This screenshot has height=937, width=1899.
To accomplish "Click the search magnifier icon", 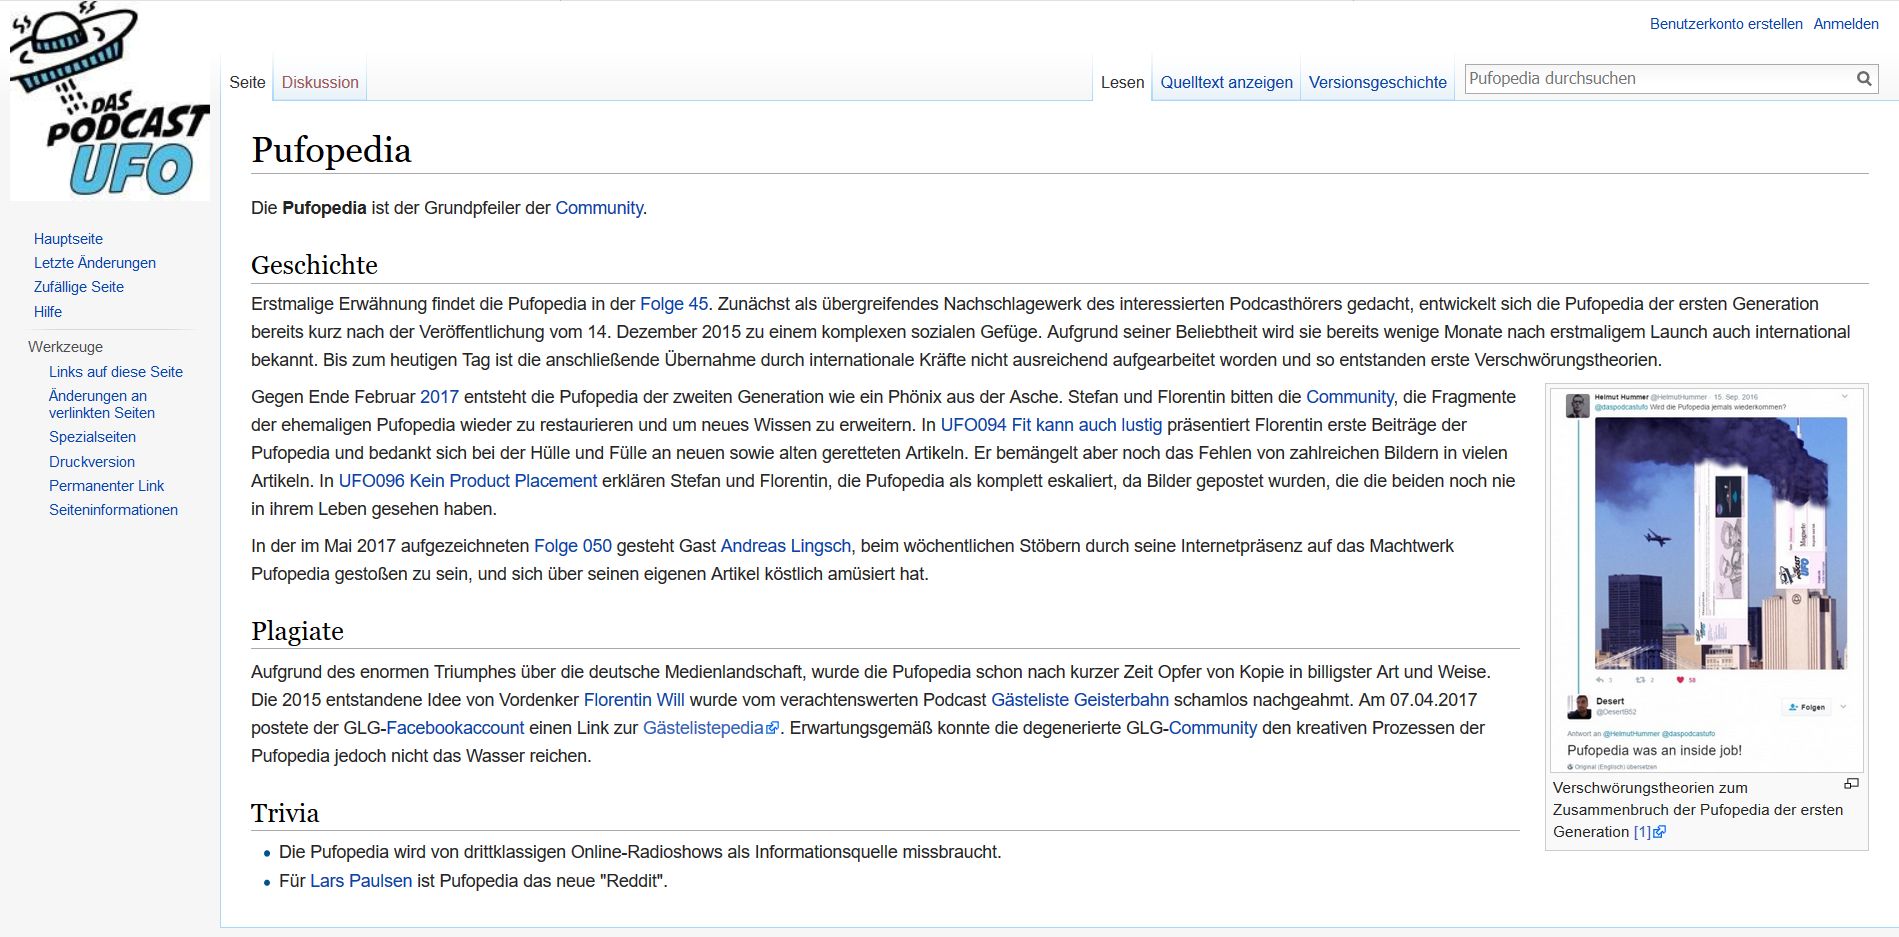I will pyautogui.click(x=1864, y=79).
